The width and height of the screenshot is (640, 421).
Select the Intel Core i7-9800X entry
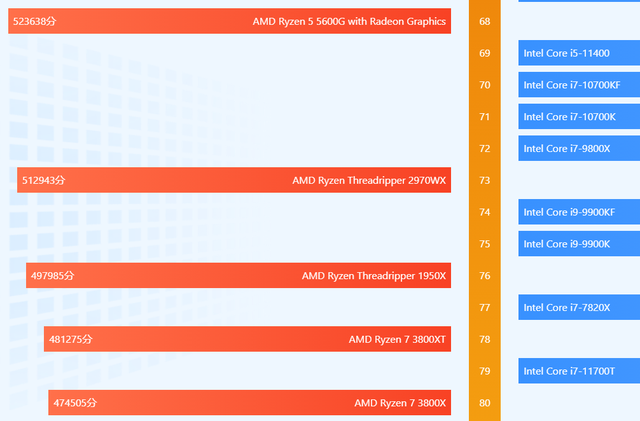point(579,148)
